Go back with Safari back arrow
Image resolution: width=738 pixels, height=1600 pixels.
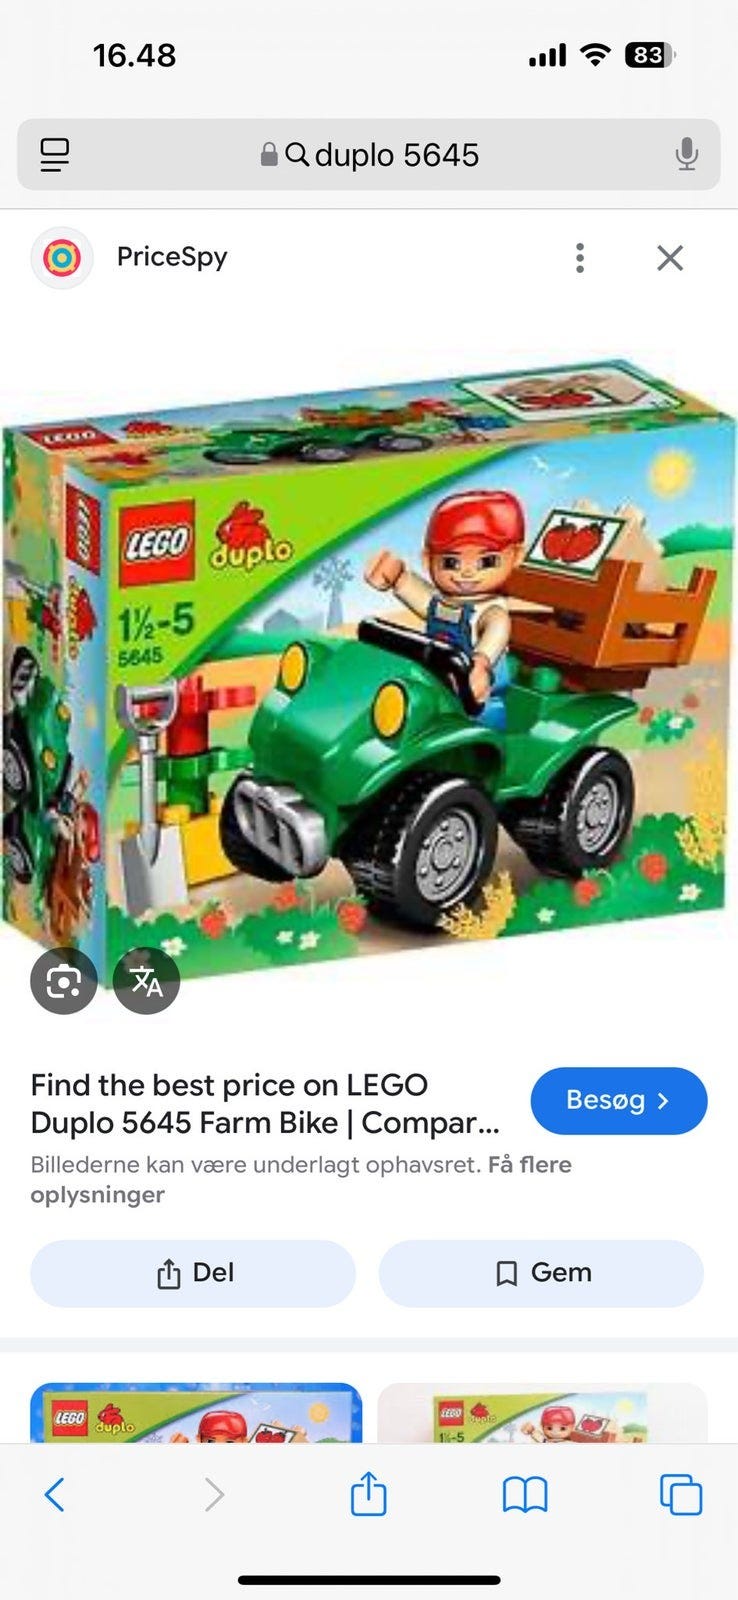tap(55, 1495)
